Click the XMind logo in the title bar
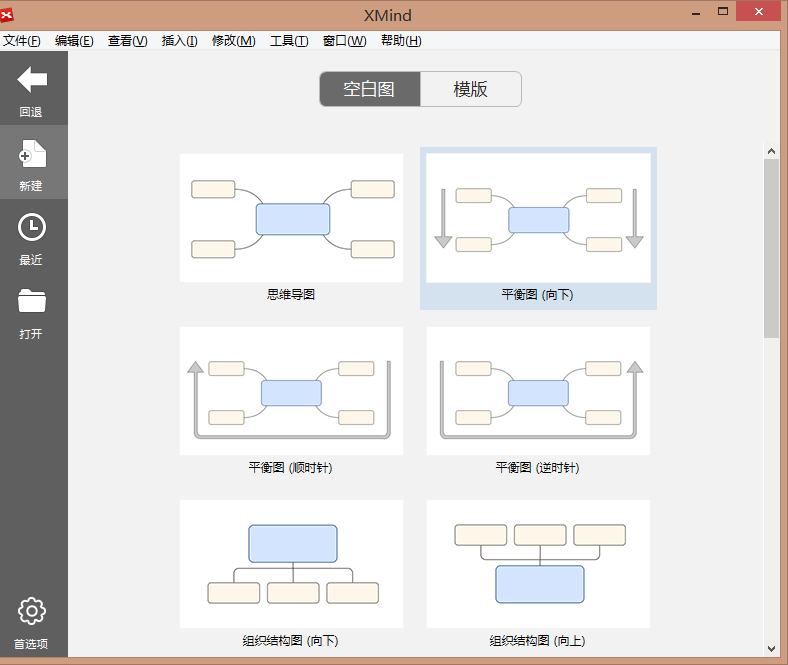The width and height of the screenshot is (788, 665). click(7, 15)
